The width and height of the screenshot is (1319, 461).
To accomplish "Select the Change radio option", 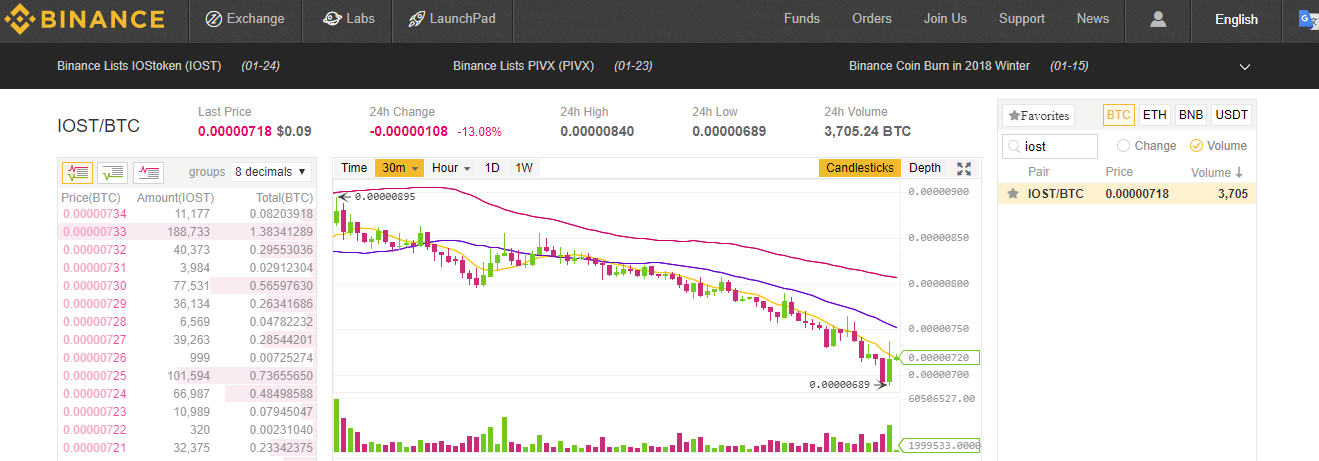I will click(1123, 146).
